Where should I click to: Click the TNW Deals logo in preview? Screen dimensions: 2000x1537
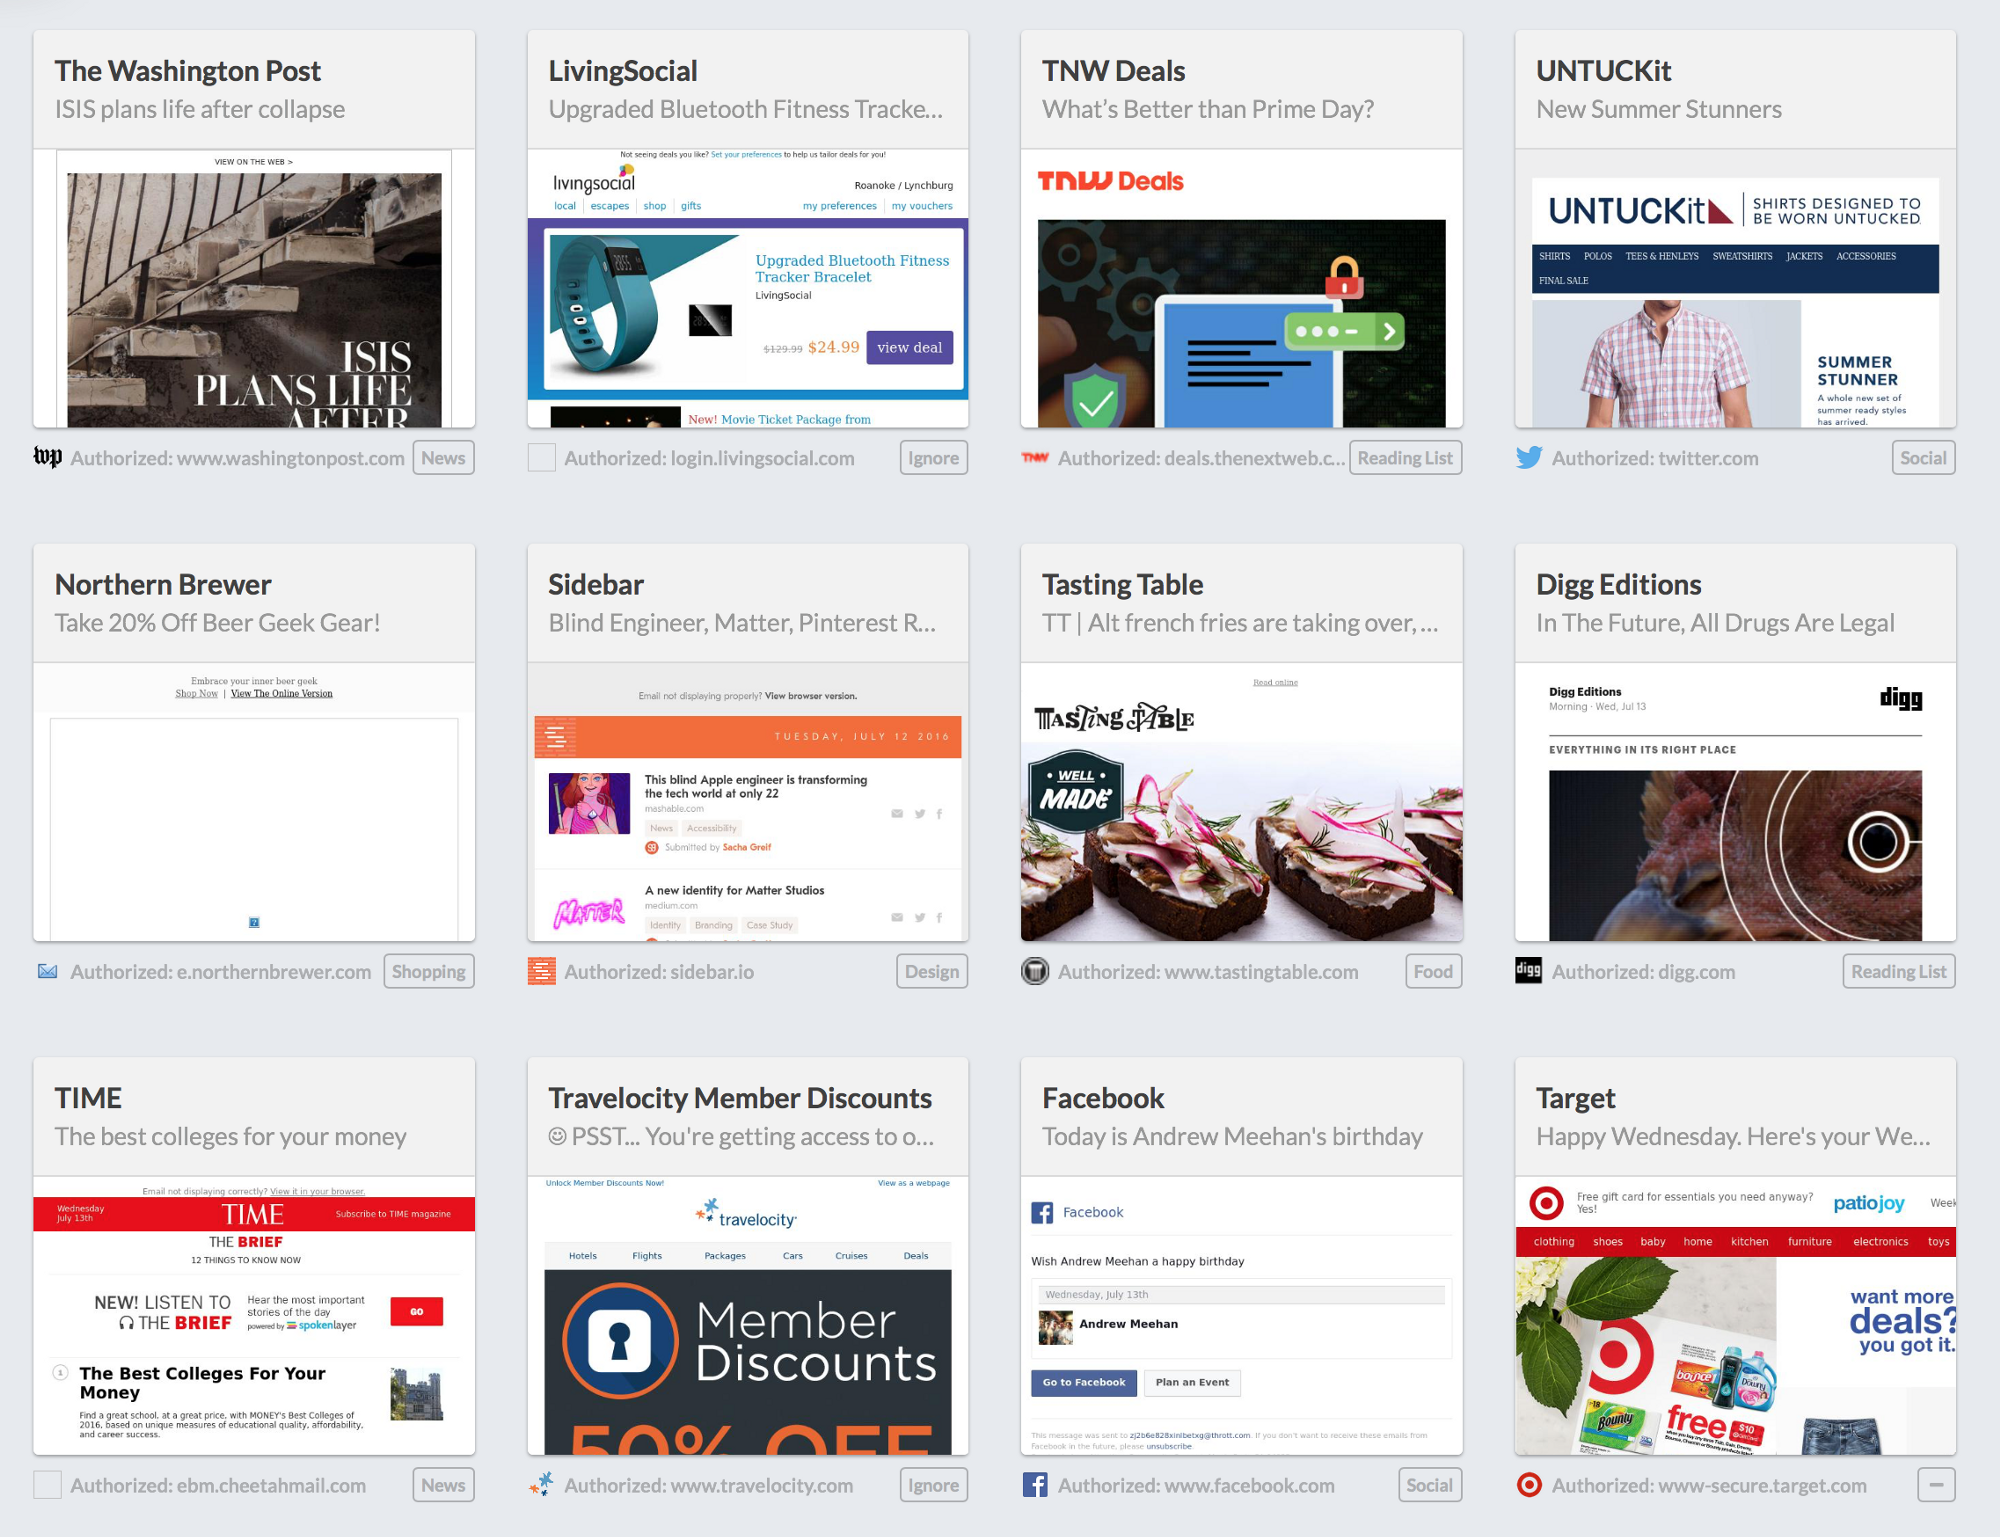pyautogui.click(x=1110, y=181)
